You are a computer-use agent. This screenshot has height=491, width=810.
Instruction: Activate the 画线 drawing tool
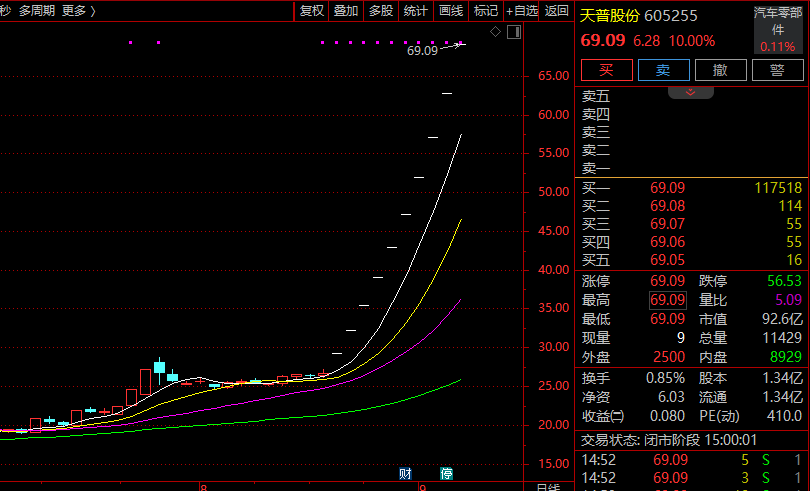450,11
